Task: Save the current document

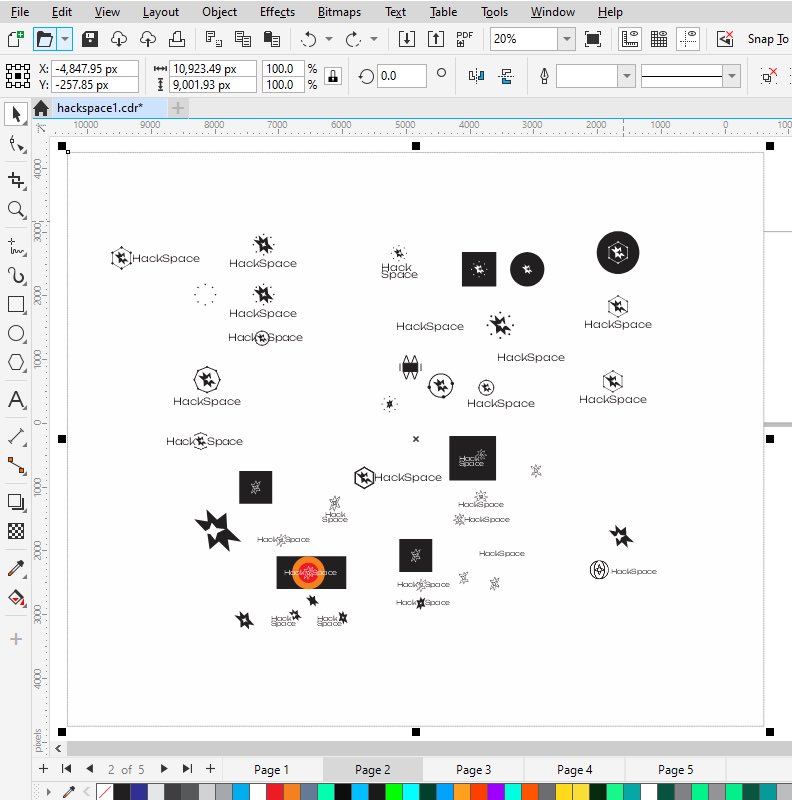Action: pos(90,39)
